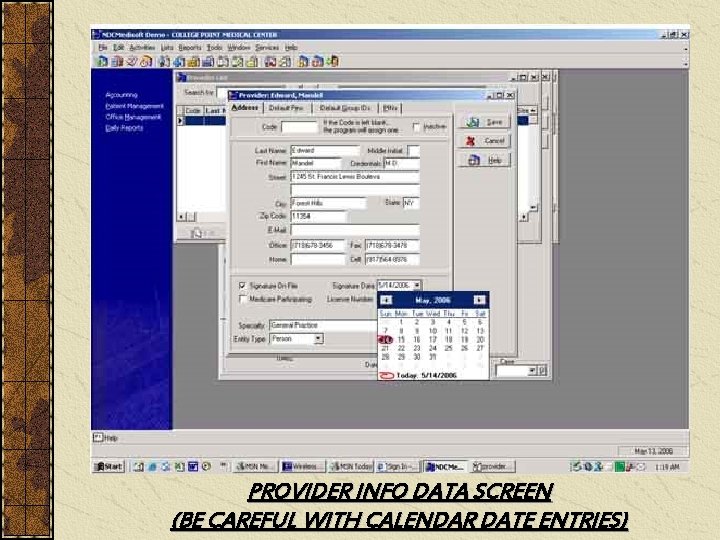Click the Code column header in Provider List
720x540 pixels.
pyautogui.click(x=193, y=111)
